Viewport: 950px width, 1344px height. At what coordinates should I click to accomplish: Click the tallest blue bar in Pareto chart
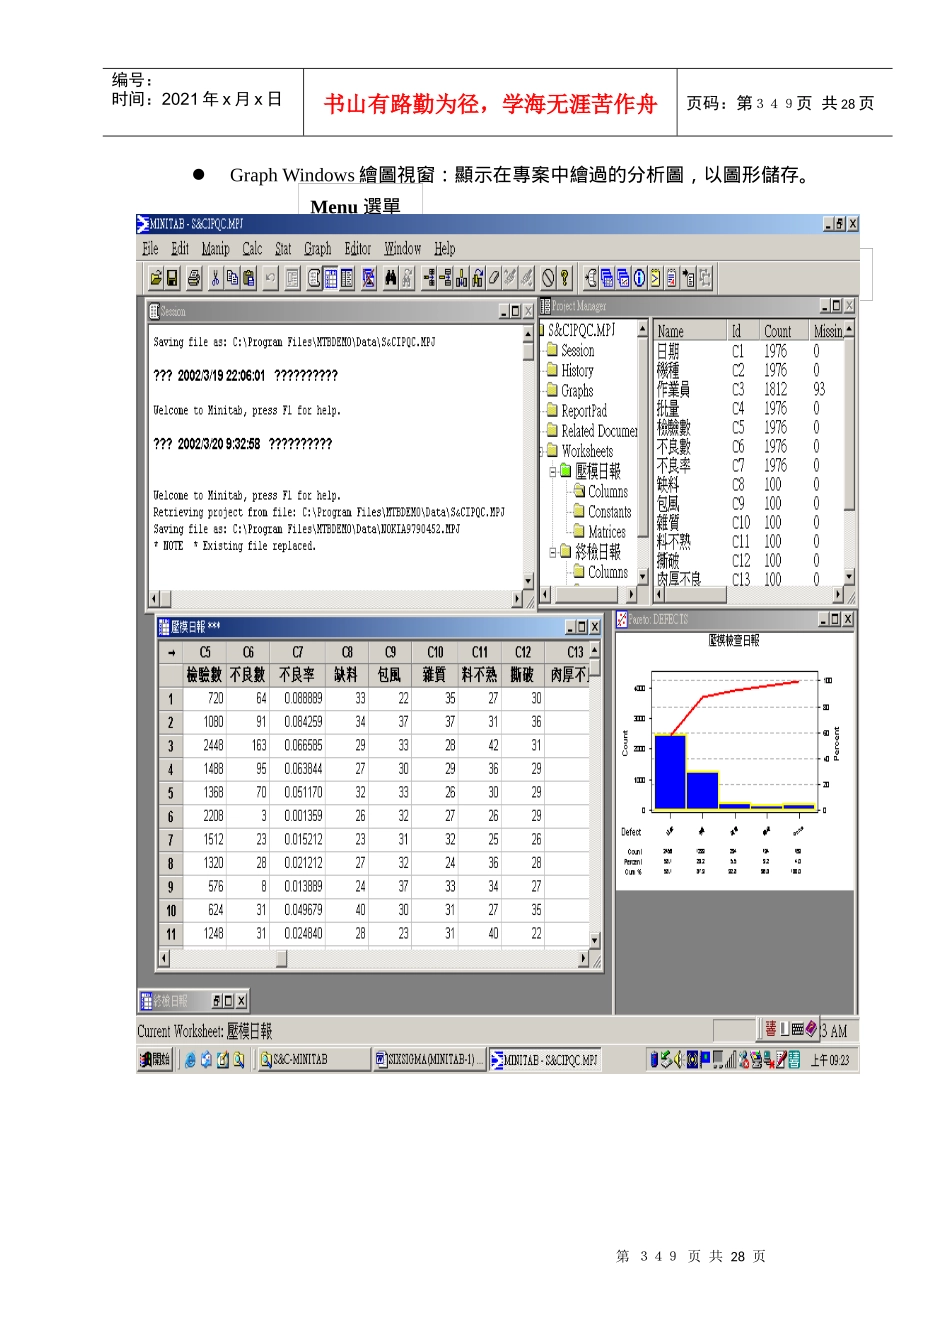coord(670,771)
